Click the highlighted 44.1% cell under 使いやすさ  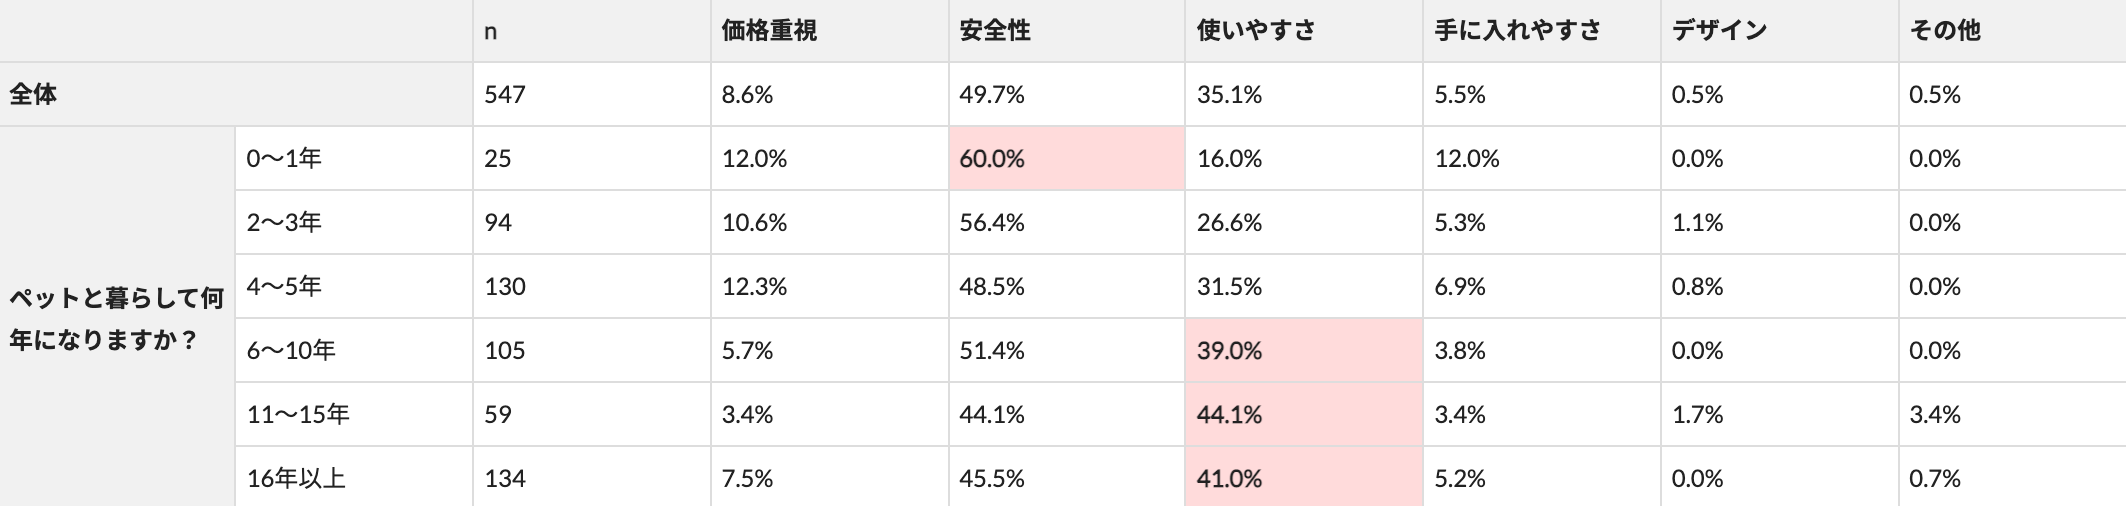pos(1303,415)
